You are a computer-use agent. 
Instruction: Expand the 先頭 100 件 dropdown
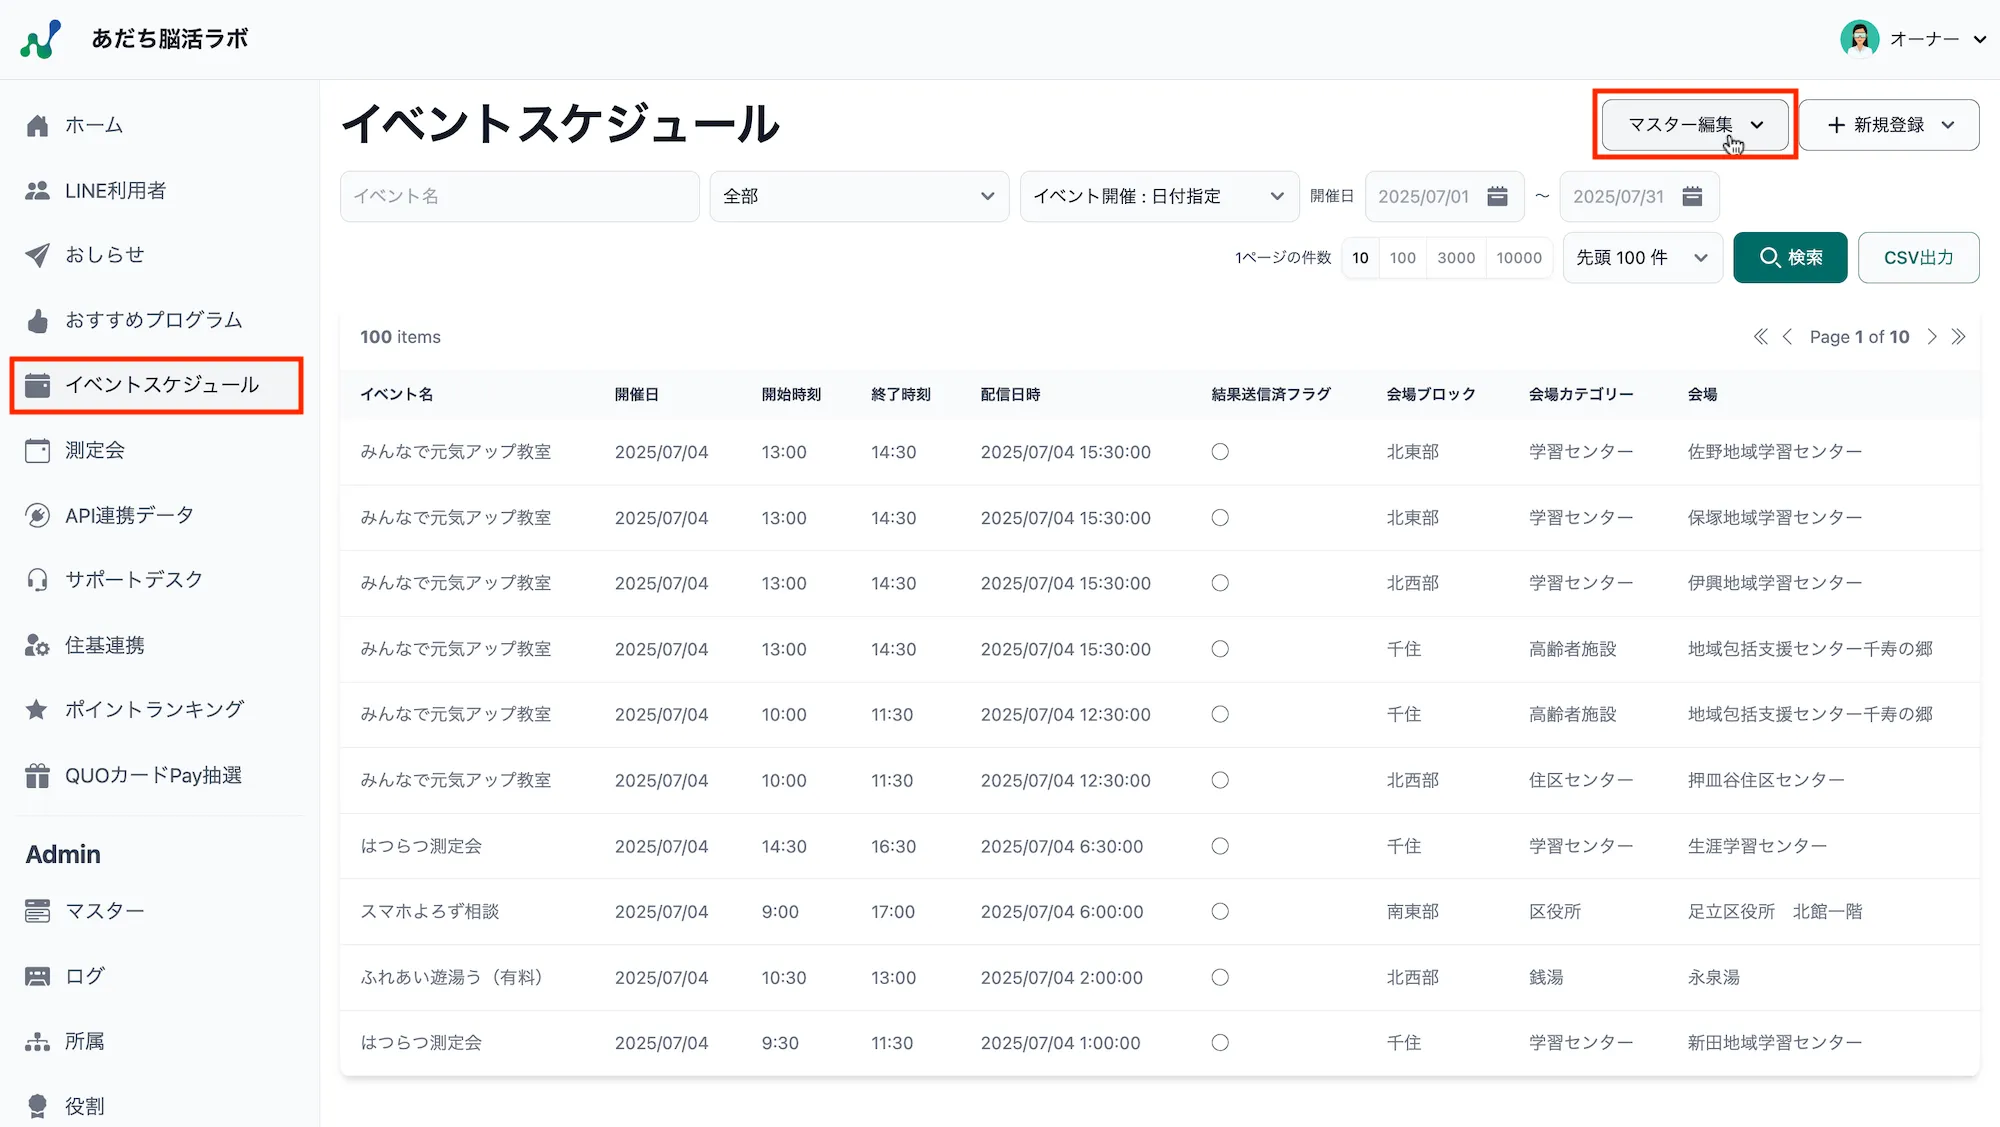tap(1641, 257)
